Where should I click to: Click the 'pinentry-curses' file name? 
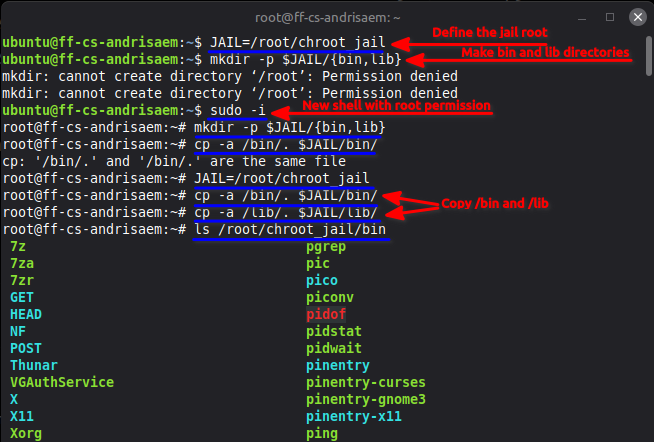click(x=366, y=383)
